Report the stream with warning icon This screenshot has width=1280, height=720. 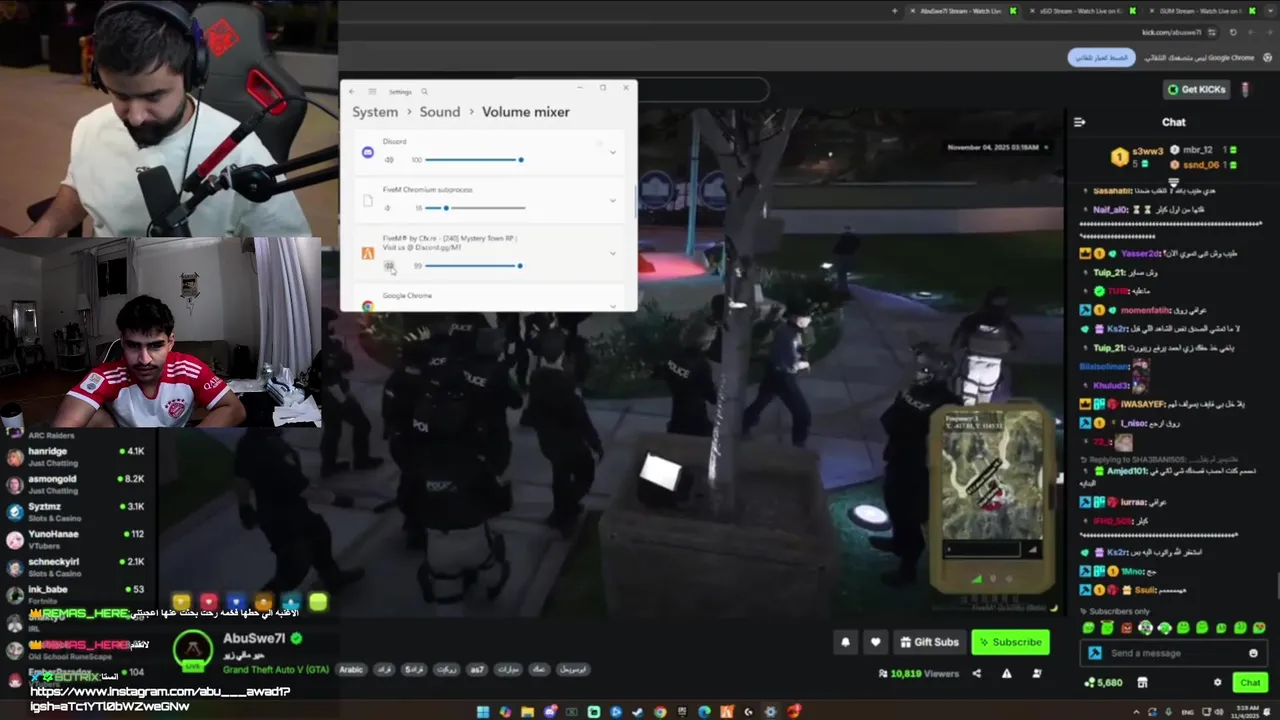[1007, 674]
